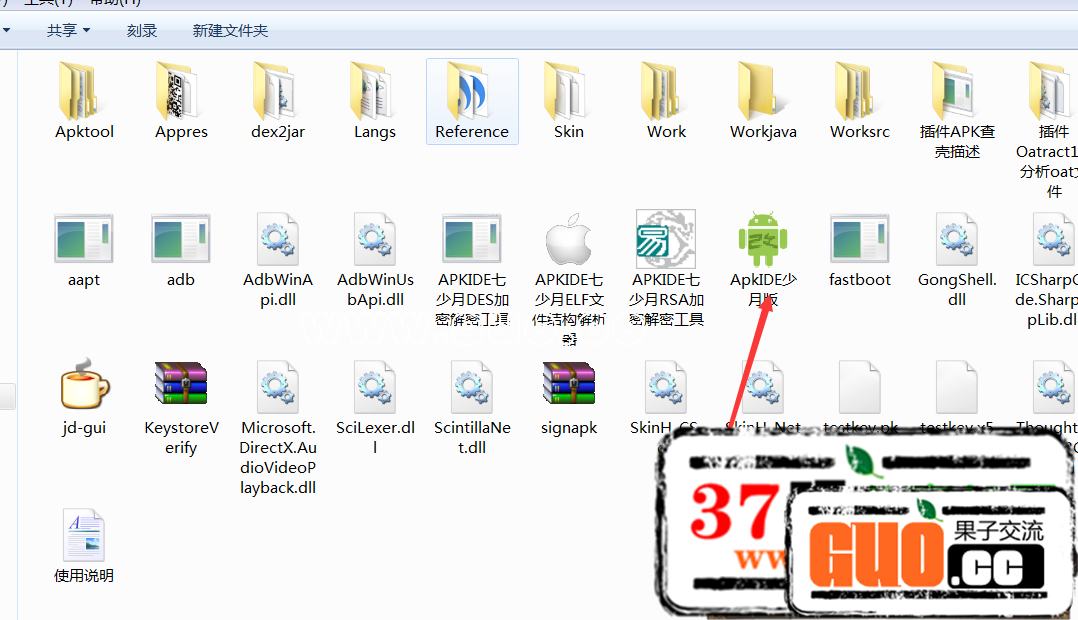Open the 使用说明 document file
The height and width of the screenshot is (620, 1078).
tap(84, 535)
